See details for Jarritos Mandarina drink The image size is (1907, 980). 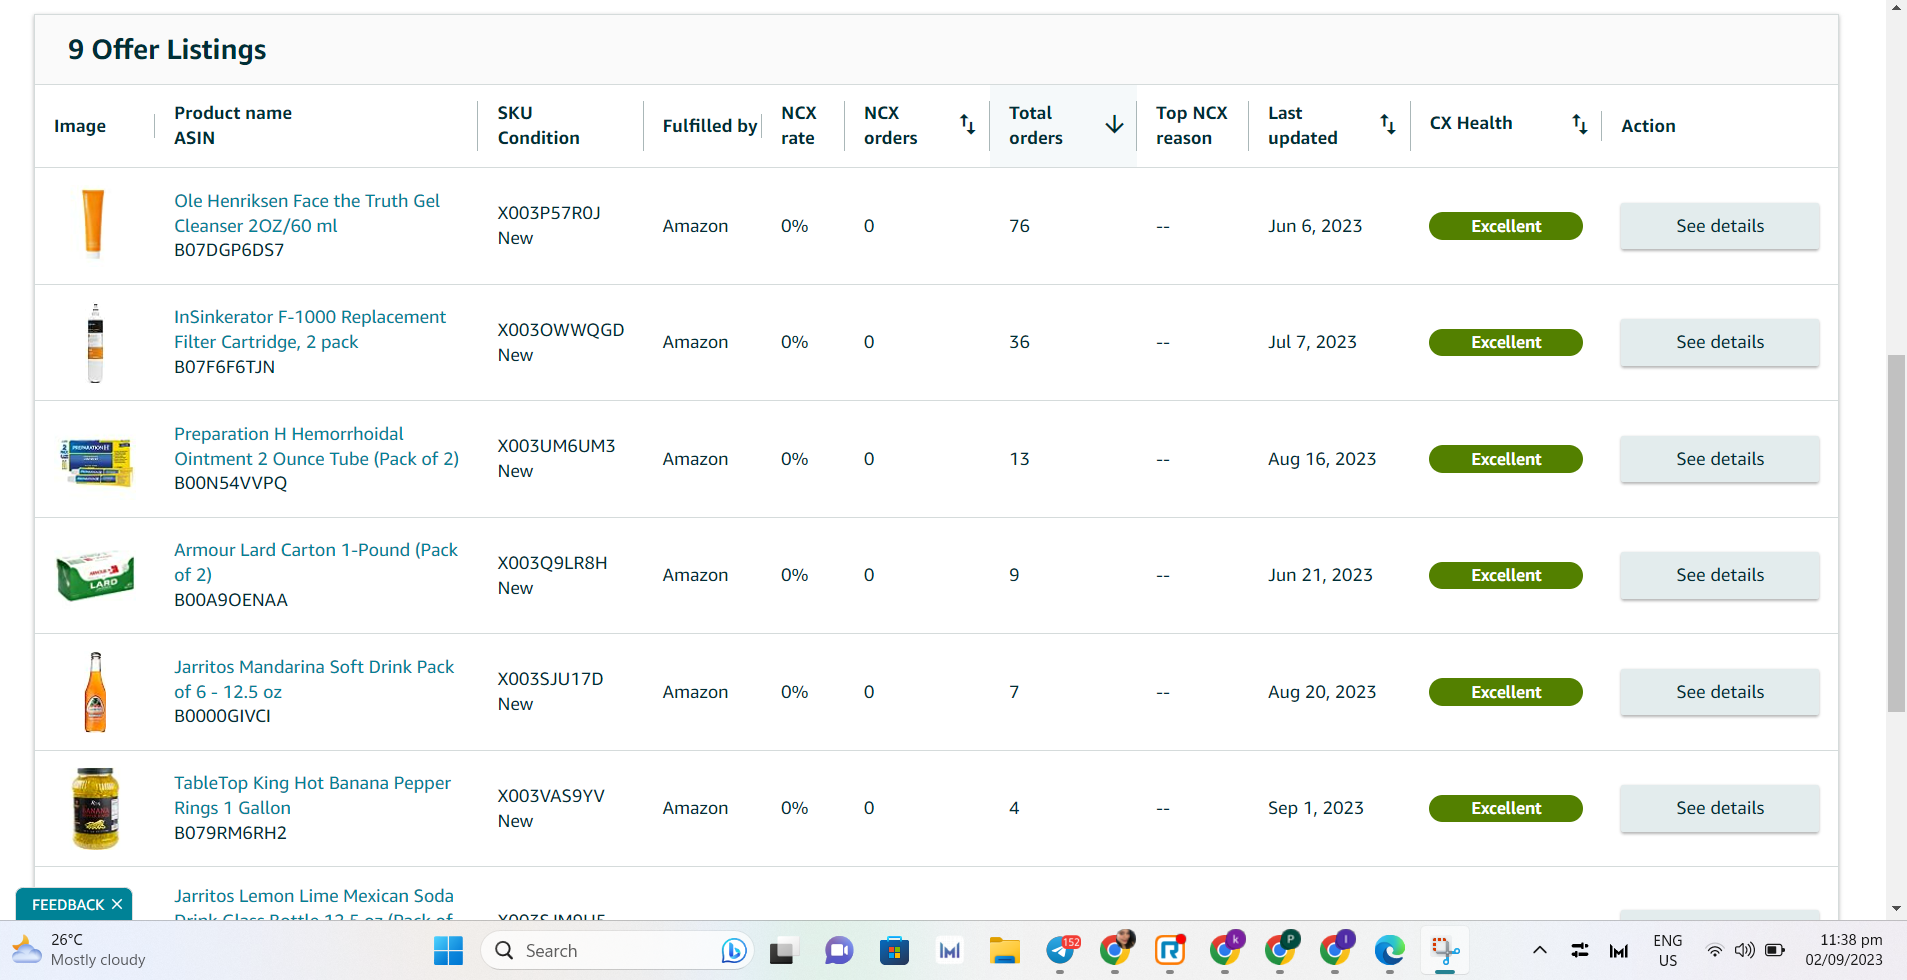click(x=1719, y=692)
